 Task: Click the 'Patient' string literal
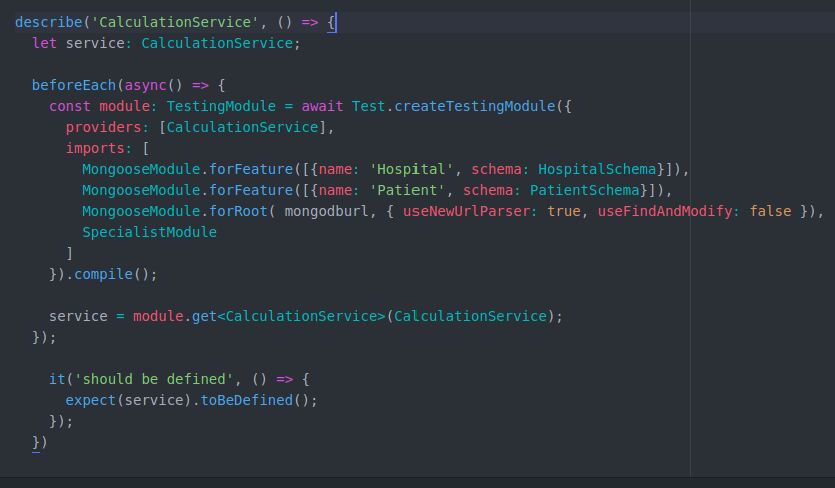407,190
